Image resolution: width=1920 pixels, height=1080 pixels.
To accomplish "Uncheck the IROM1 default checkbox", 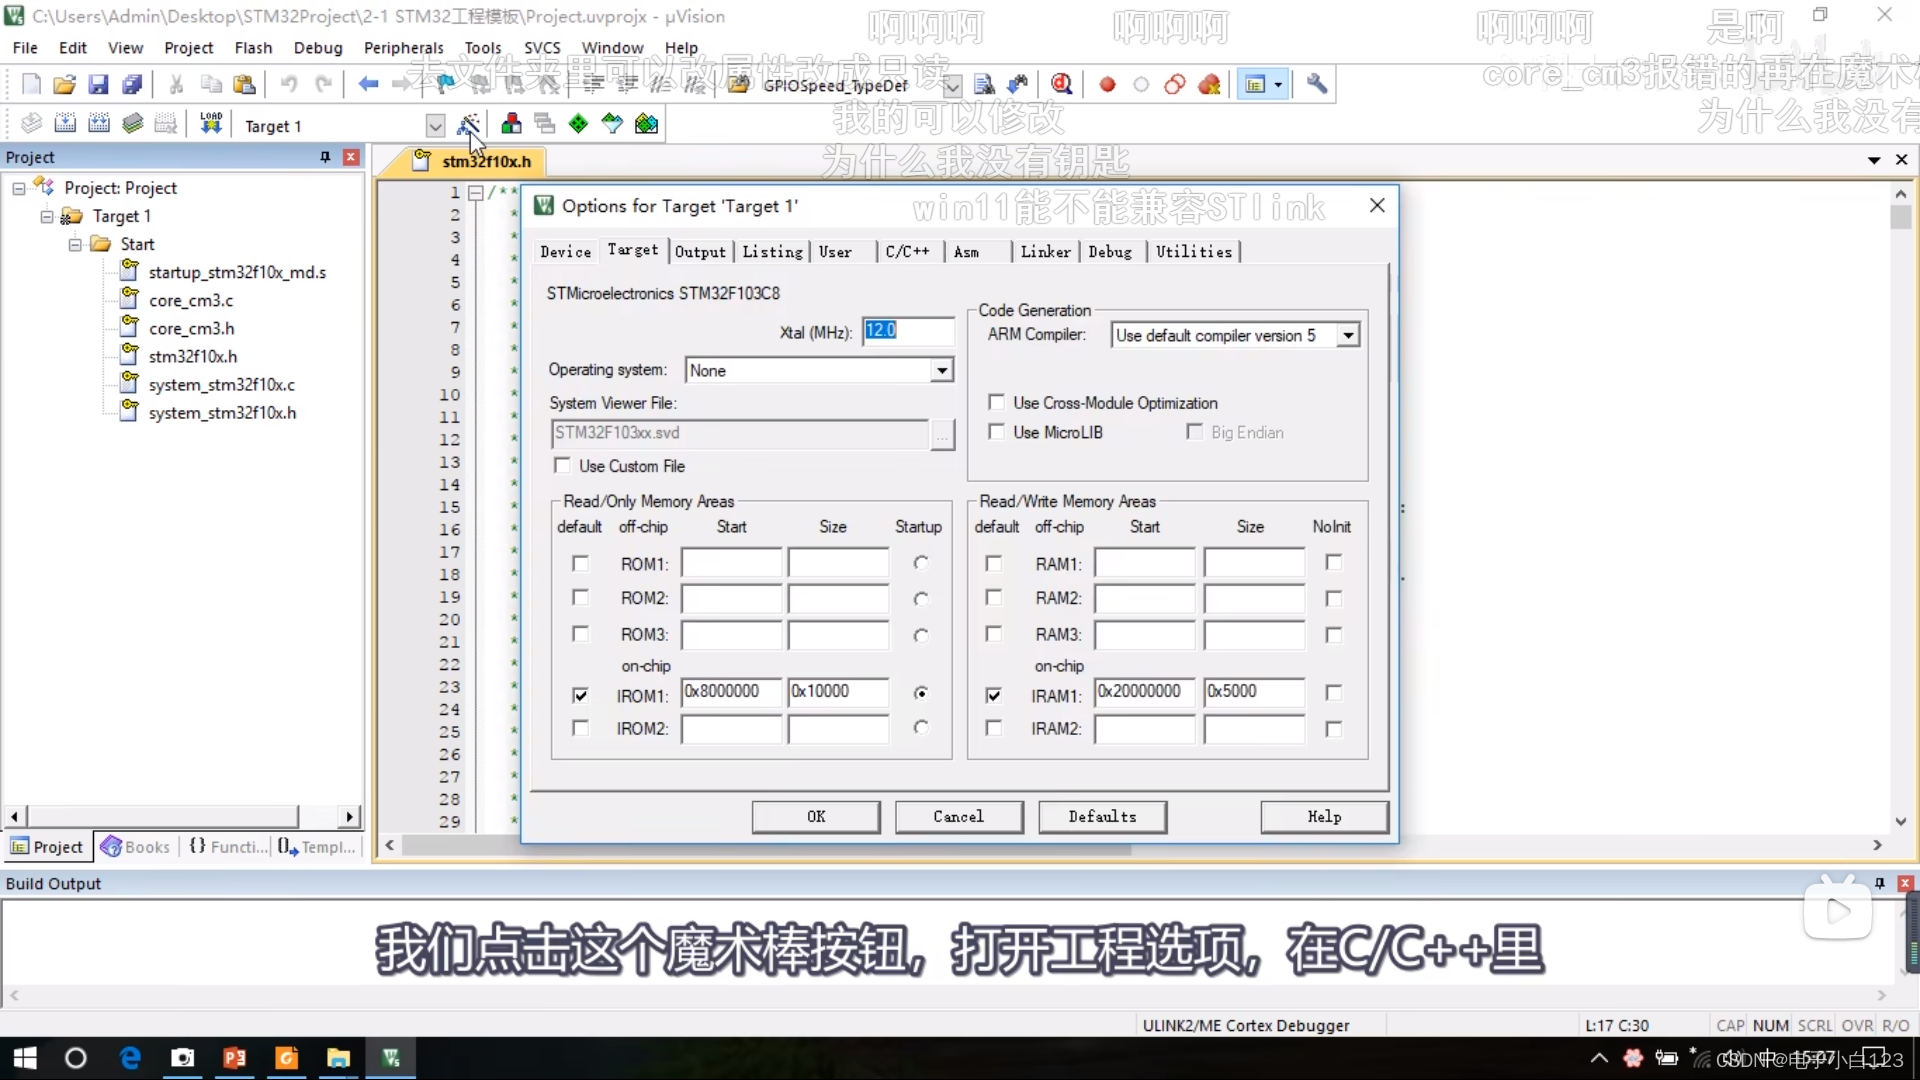I will click(x=580, y=695).
